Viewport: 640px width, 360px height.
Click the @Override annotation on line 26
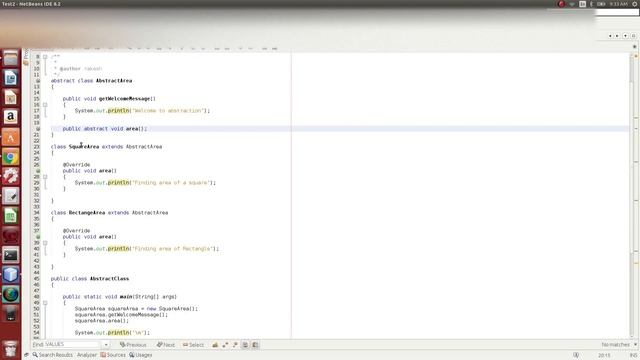[x=76, y=164]
